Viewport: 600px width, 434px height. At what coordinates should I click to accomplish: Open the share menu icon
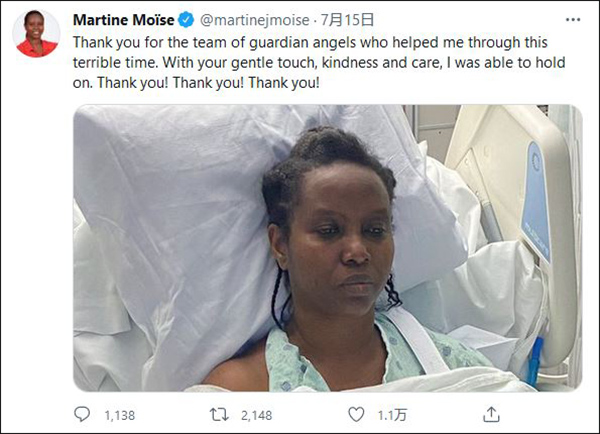click(491, 412)
